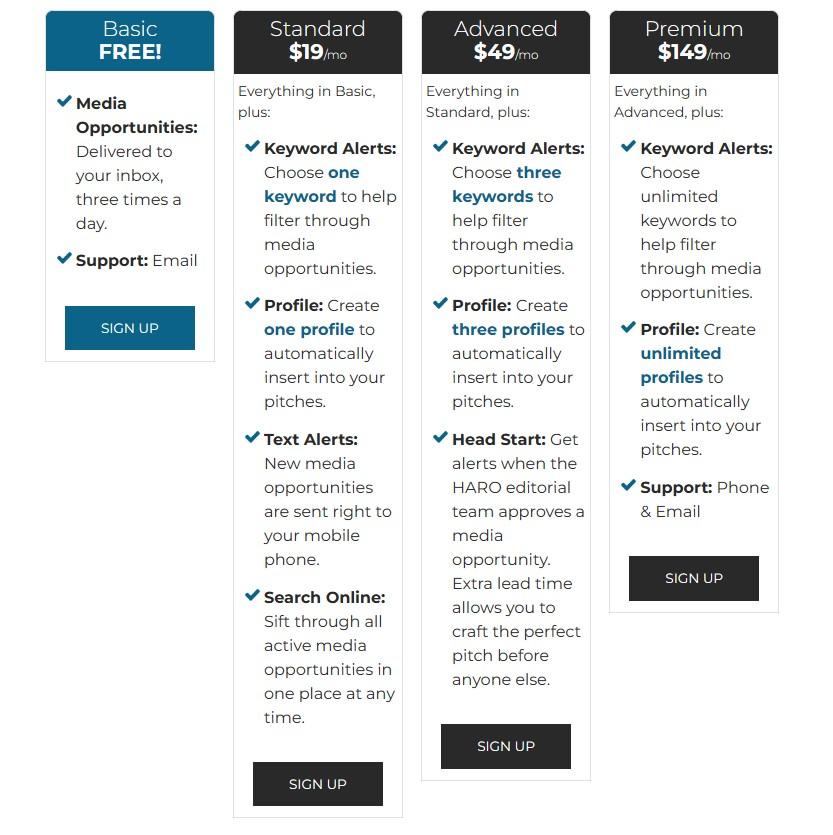Click the "three profiles" highlighted text

tap(508, 329)
